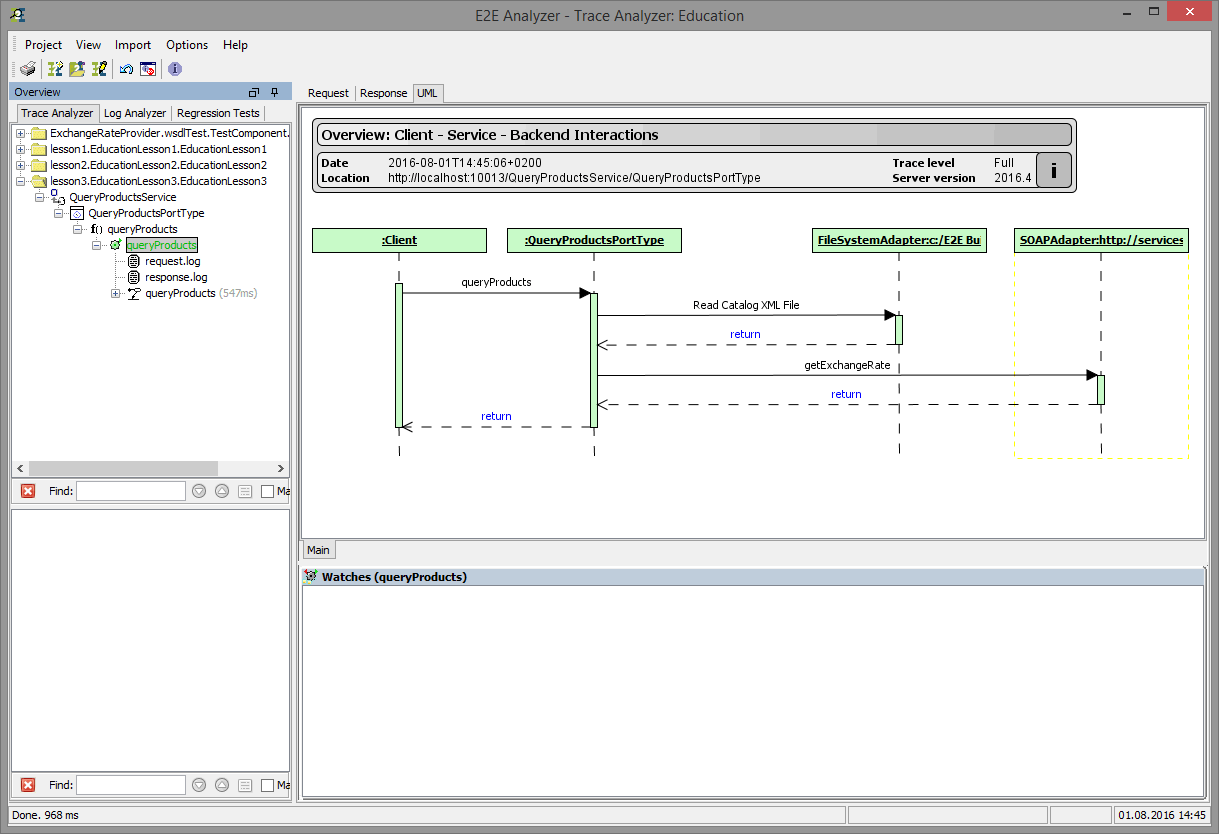Collapse the QueryProductsService node
Image resolution: width=1219 pixels, height=834 pixels.
click(x=42, y=196)
